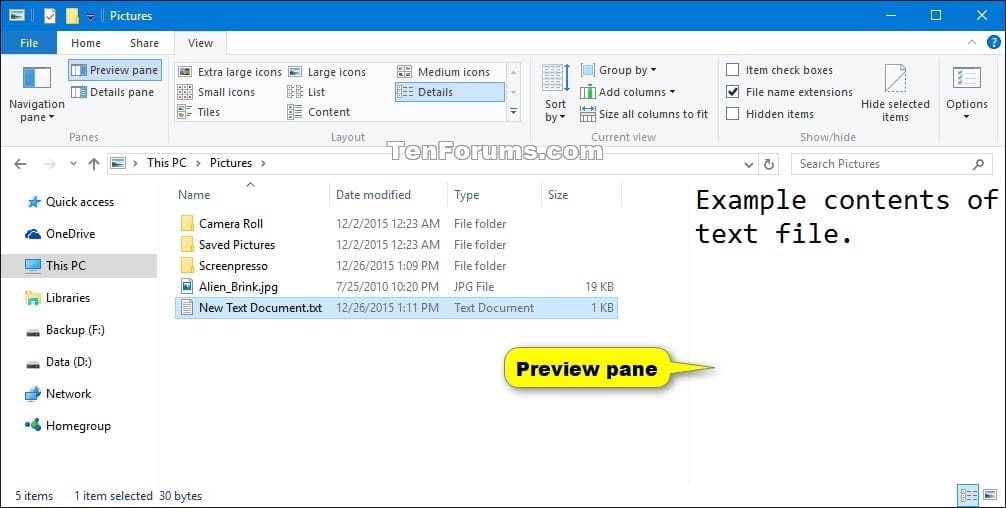This screenshot has width=1006, height=508.
Task: Select Large icons layout
Action: [x=327, y=72]
